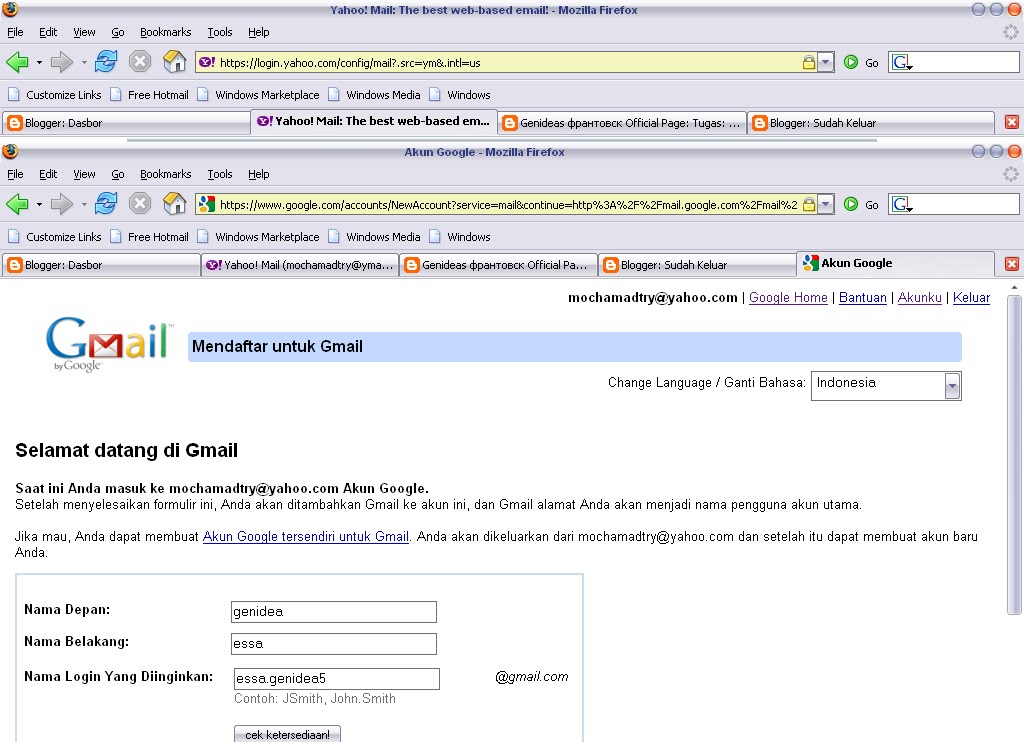Click Firefox icon in Akun Google title bar

coord(10,152)
